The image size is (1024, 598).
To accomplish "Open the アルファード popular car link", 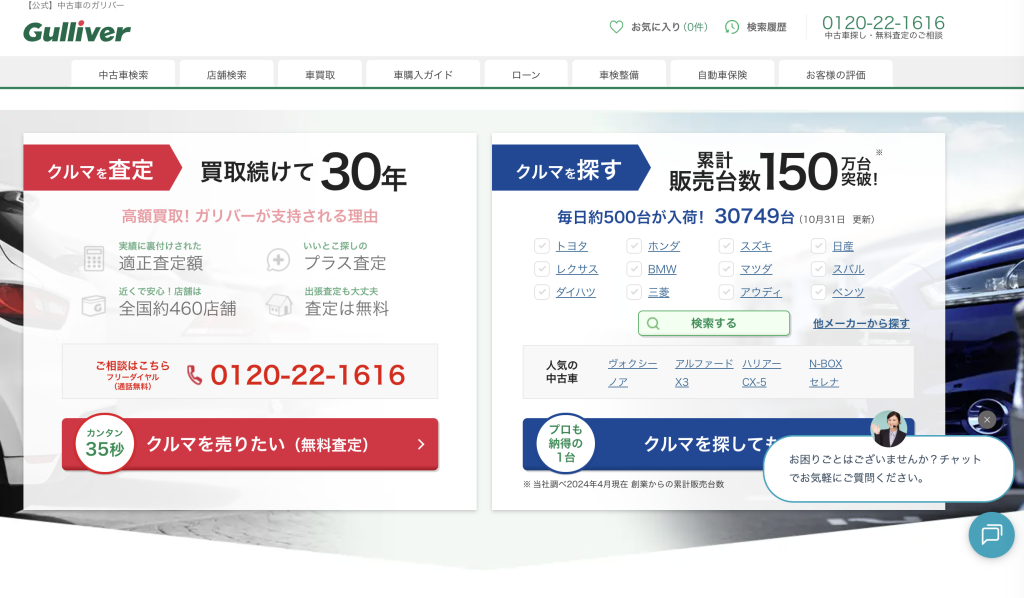I will click(x=703, y=364).
